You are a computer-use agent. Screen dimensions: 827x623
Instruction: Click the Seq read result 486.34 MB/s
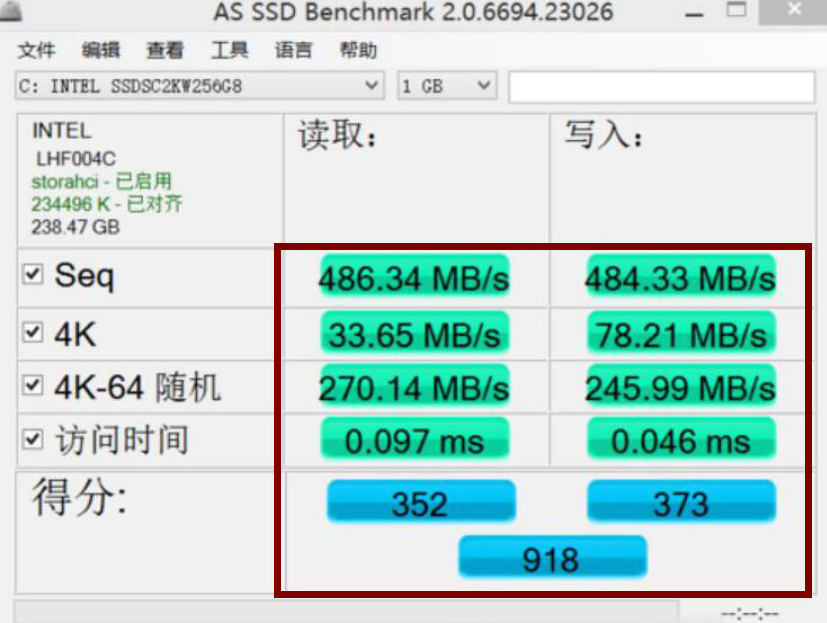point(414,279)
